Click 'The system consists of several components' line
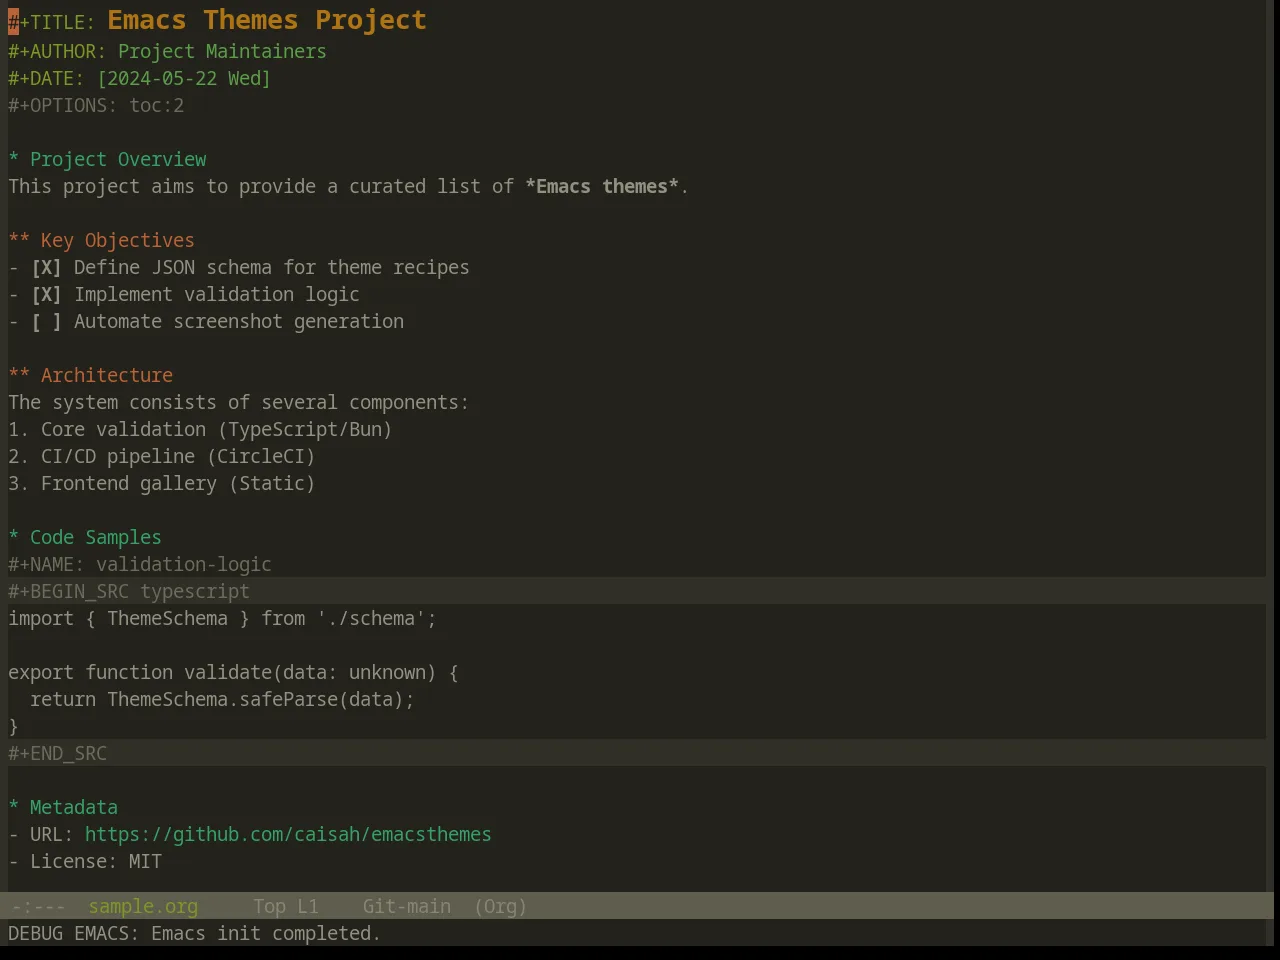Viewport: 1280px width, 960px height. tap(238, 403)
